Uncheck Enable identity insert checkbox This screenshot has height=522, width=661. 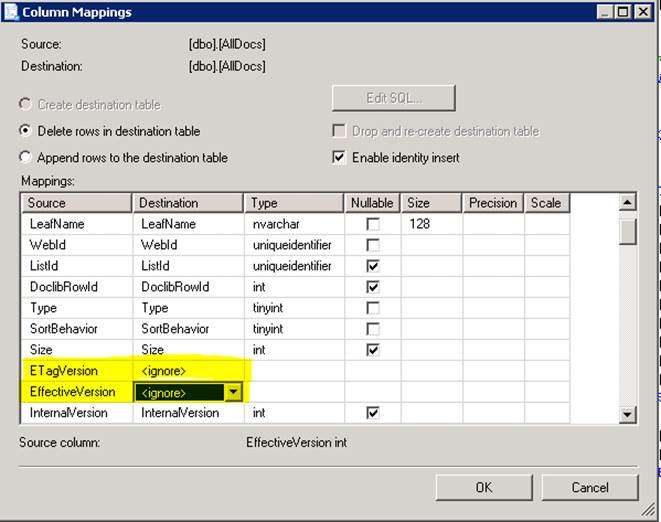tap(339, 157)
